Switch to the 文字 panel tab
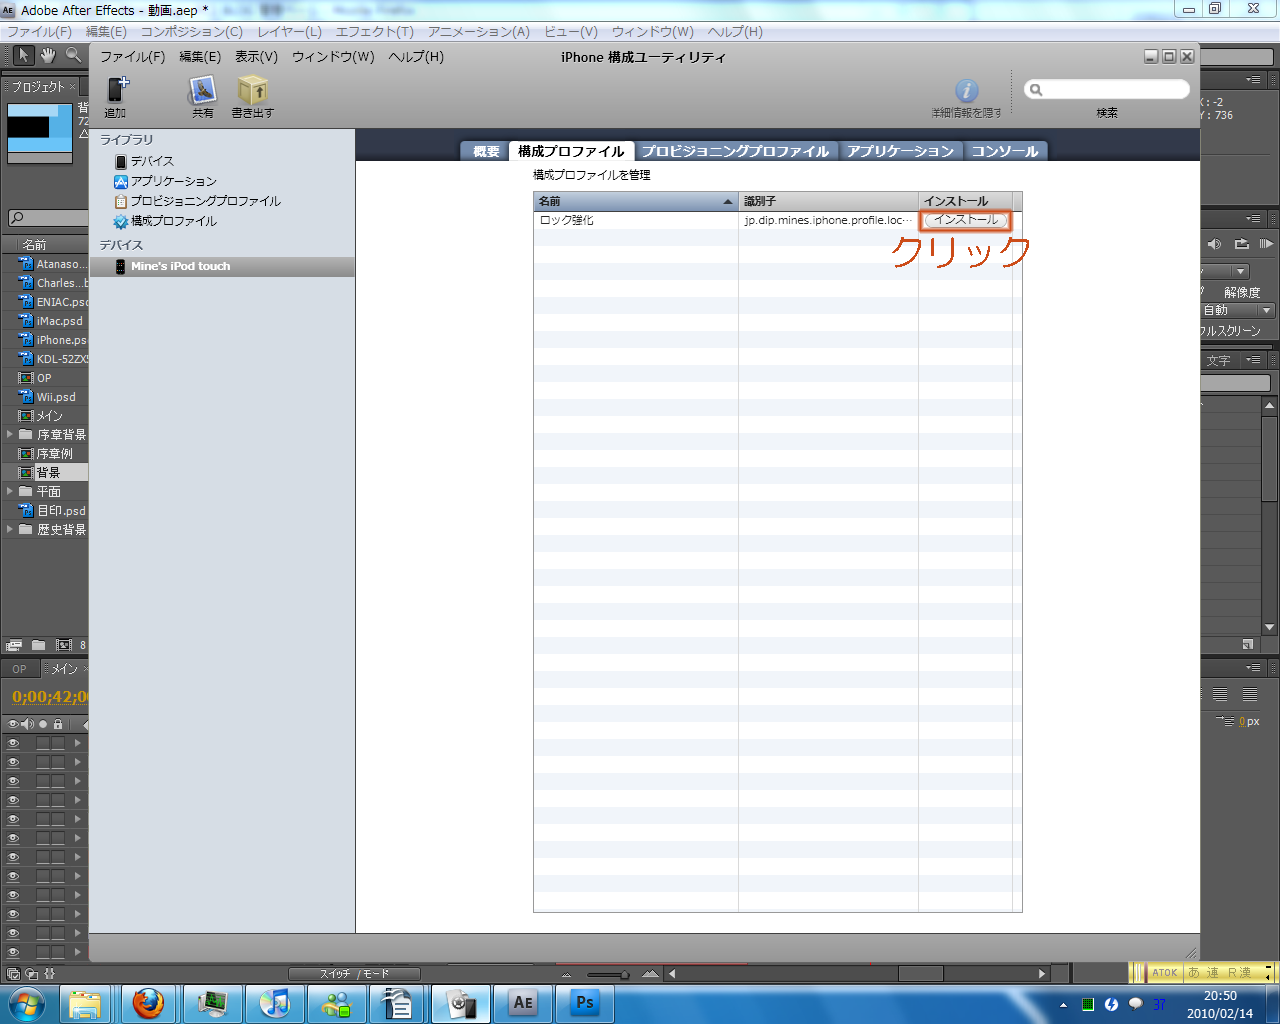Screen dimensions: 1280x1024 point(1219,361)
